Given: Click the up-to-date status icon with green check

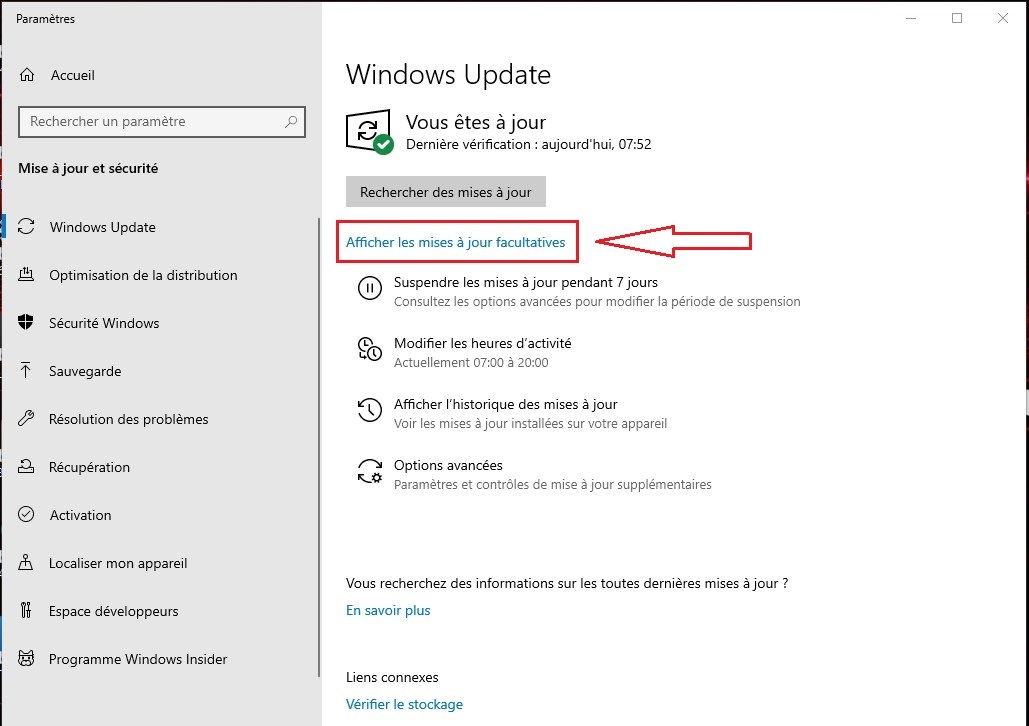Looking at the screenshot, I should click(369, 131).
